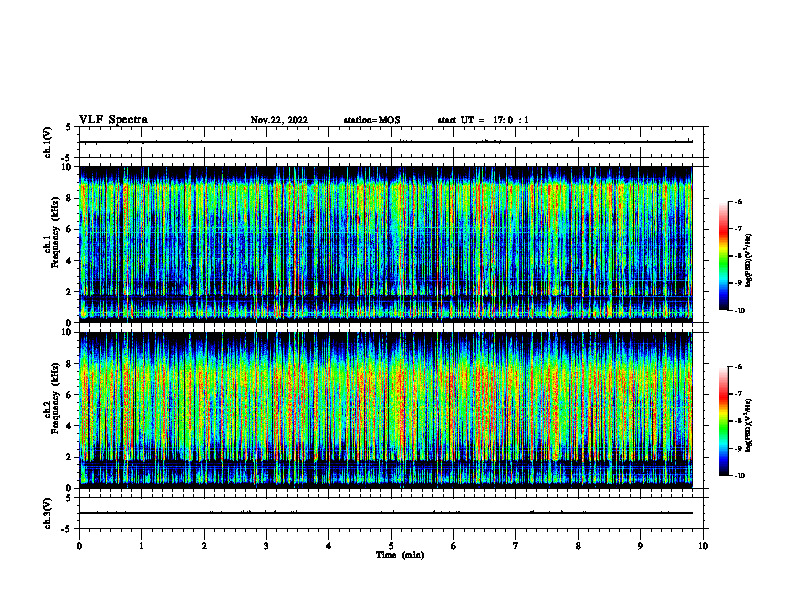792x612 pixels.
Task: Click the ch.2 PSD color scale bar
Action: 724,421
